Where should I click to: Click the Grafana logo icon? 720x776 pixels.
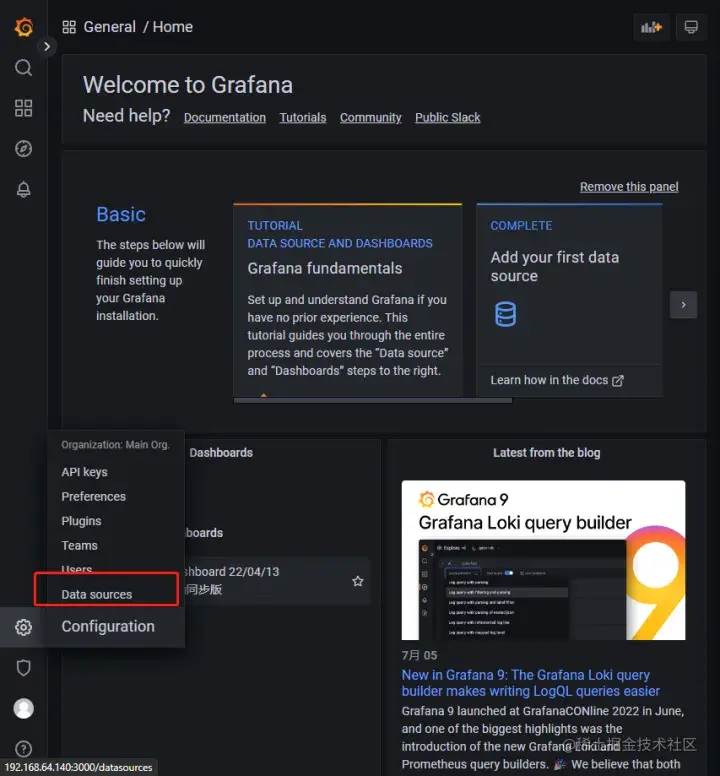click(x=23, y=27)
